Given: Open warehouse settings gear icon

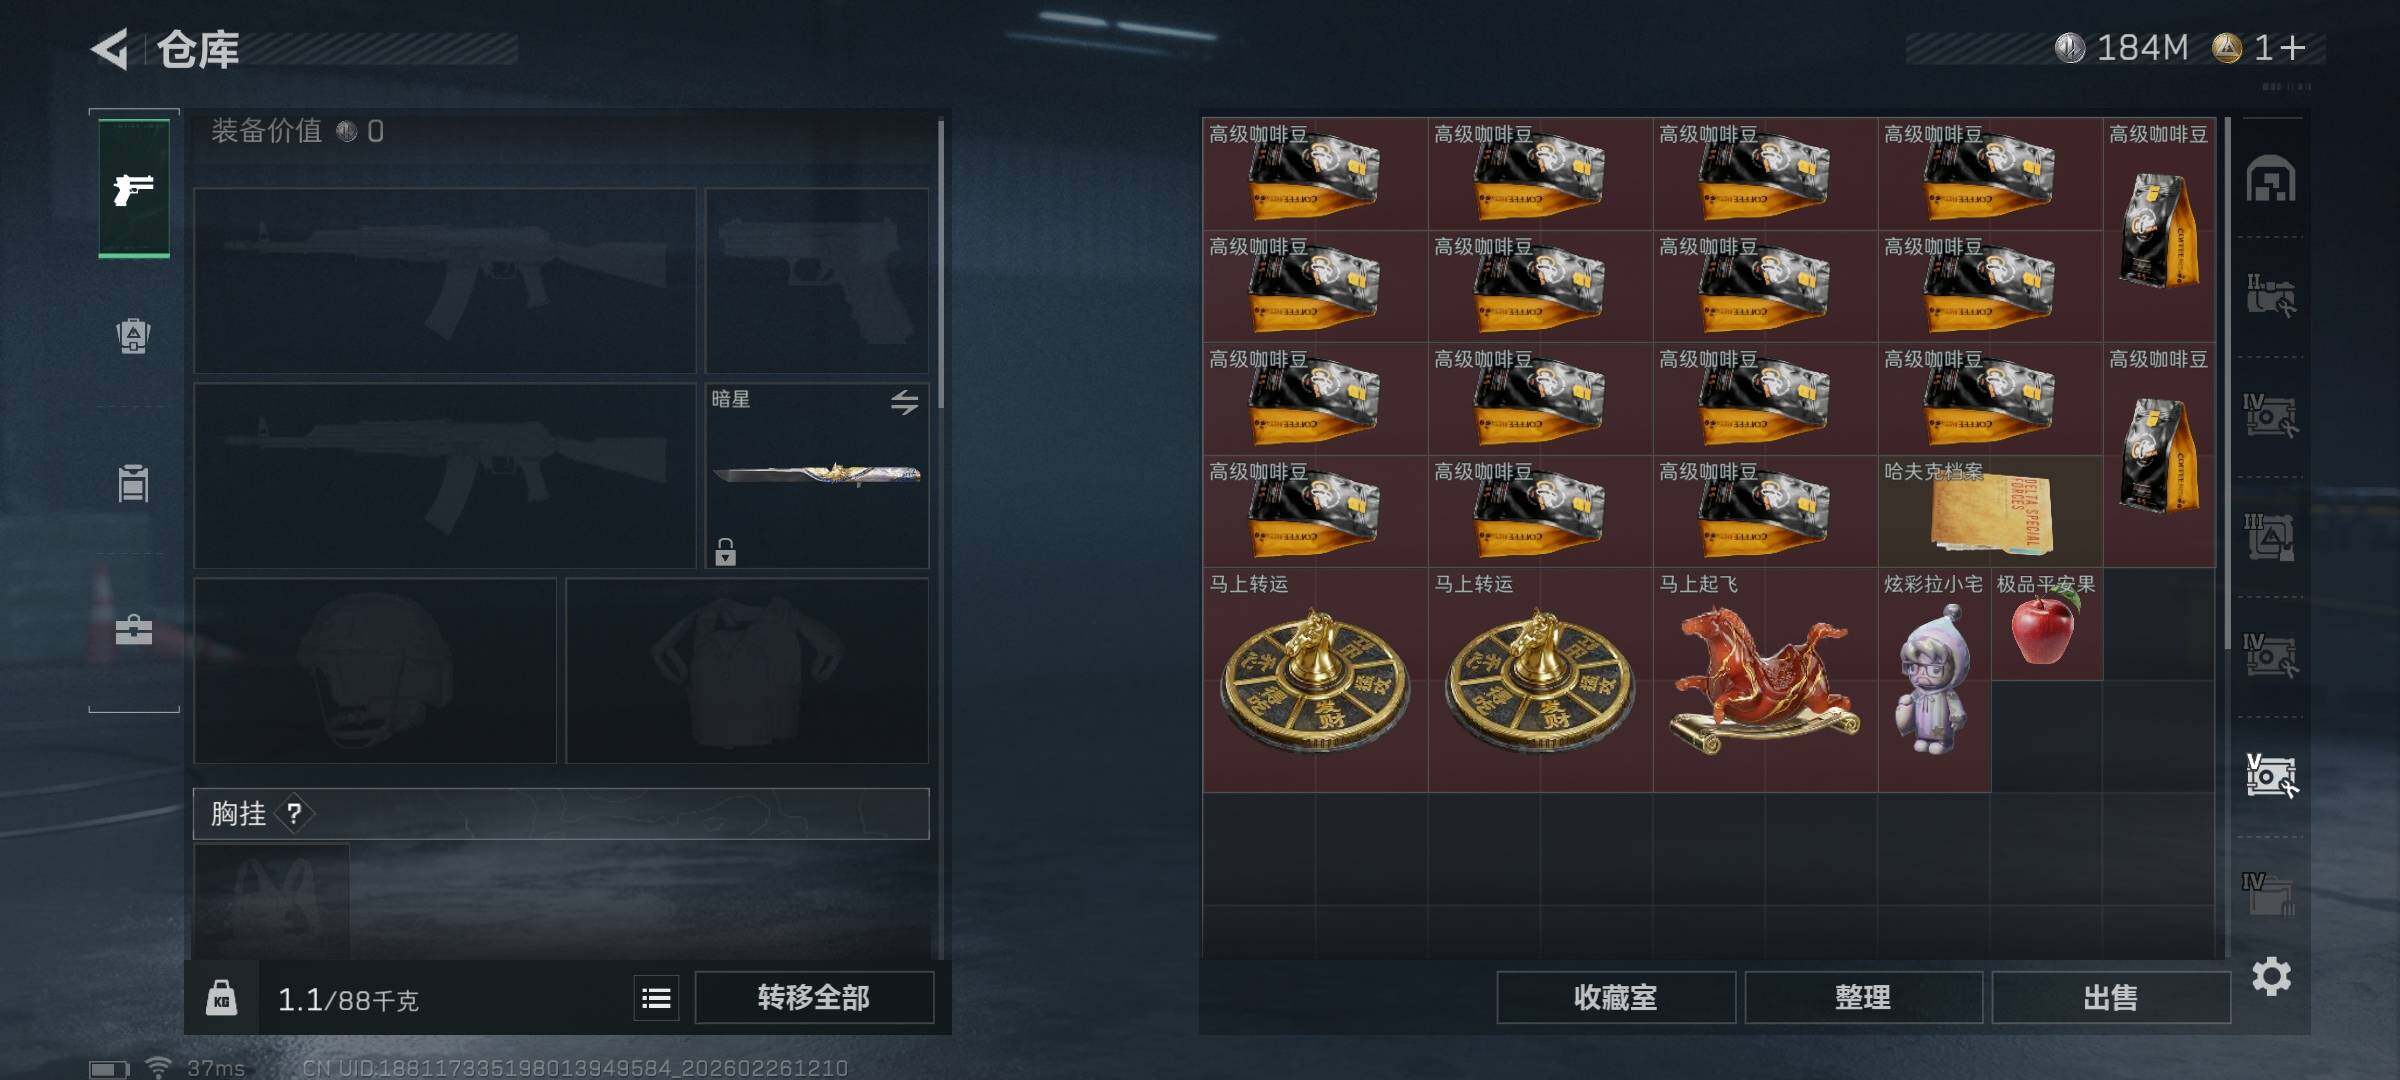Looking at the screenshot, I should [2271, 976].
